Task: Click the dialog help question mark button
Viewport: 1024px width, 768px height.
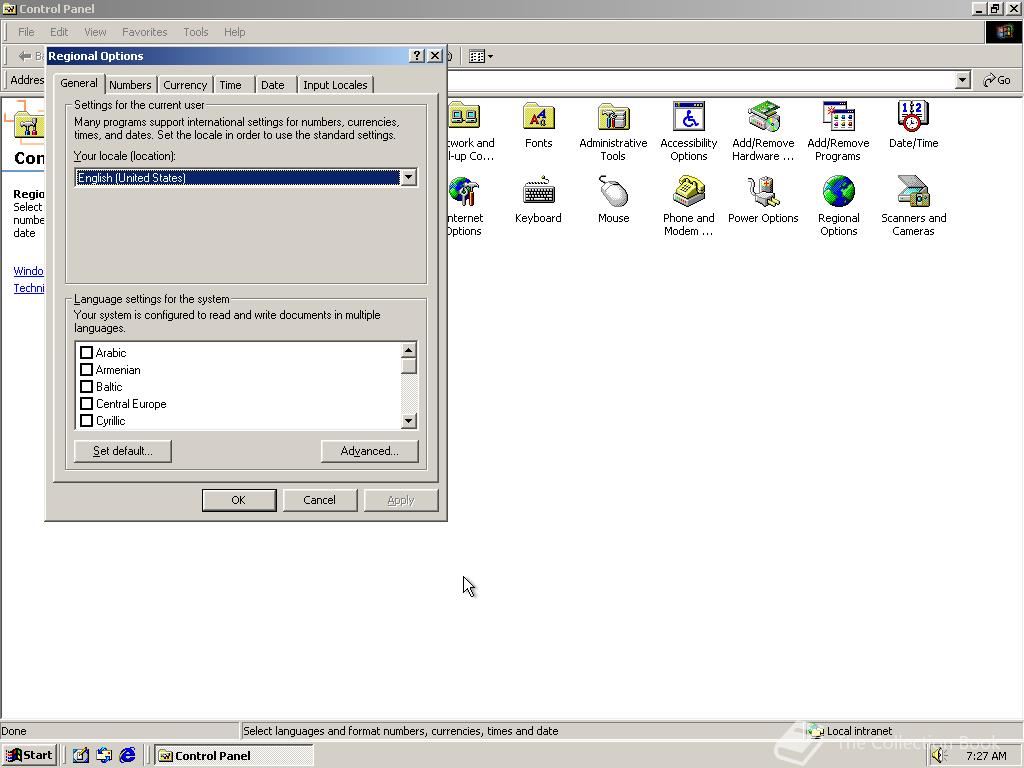Action: click(417, 56)
